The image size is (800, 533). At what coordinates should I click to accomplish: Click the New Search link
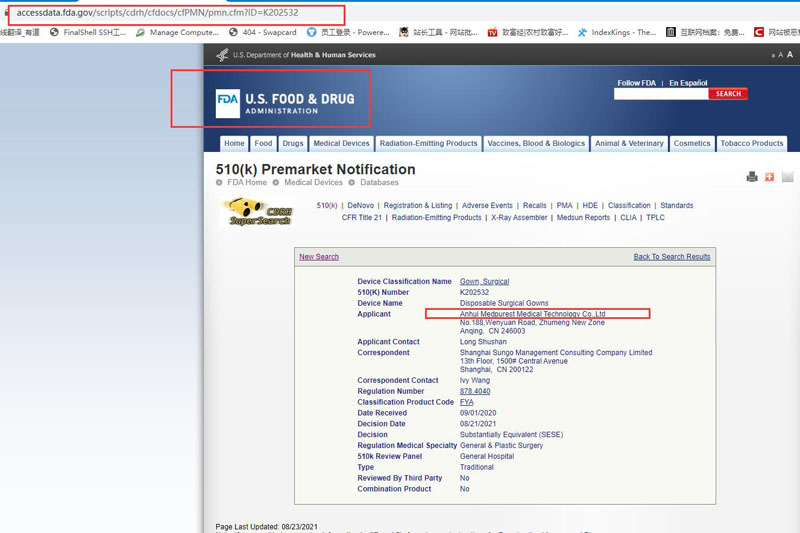pyautogui.click(x=319, y=257)
